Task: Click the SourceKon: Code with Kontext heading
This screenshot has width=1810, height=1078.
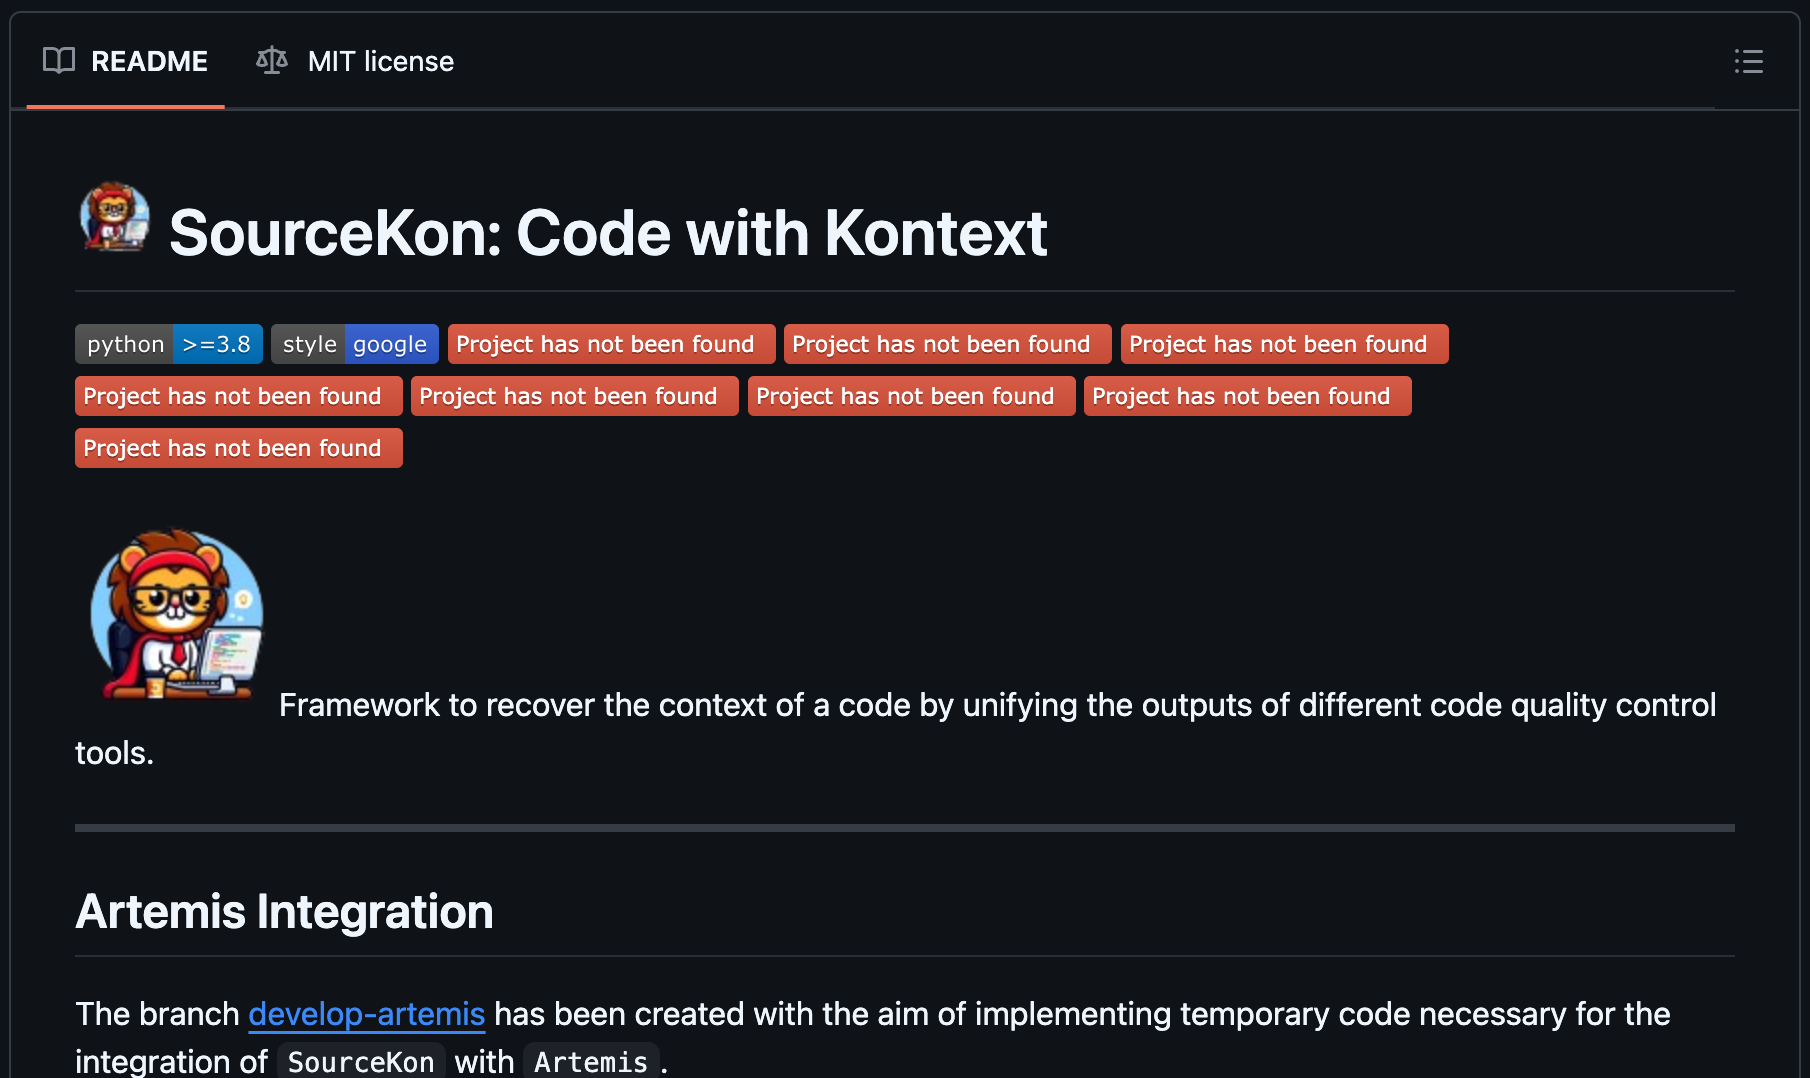Action: [608, 233]
